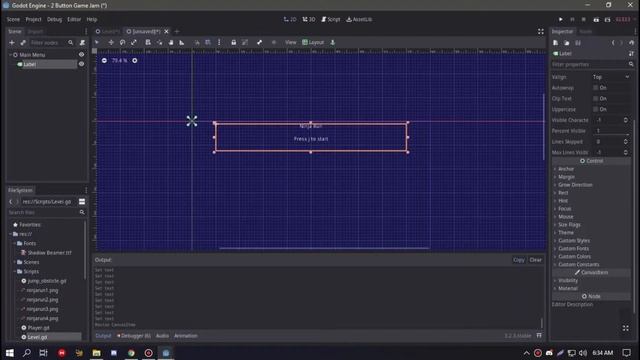640x360 pixels.
Task: Open the AssetLib workspace
Action: [x=359, y=19]
